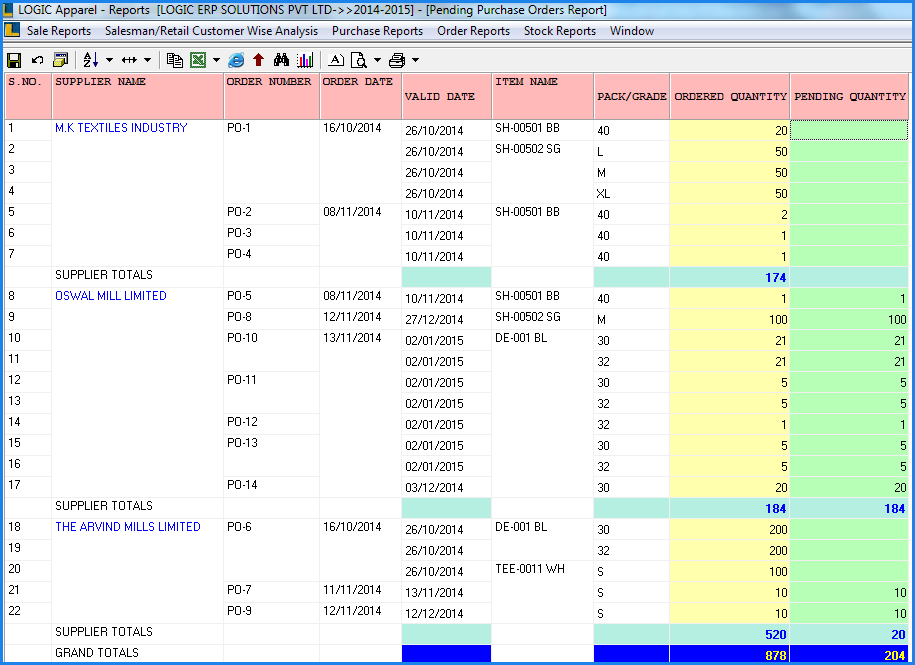Screen dimensions: 915x665
Task: Select supplier OSWAL MILL LIMITED
Action: coord(111,296)
